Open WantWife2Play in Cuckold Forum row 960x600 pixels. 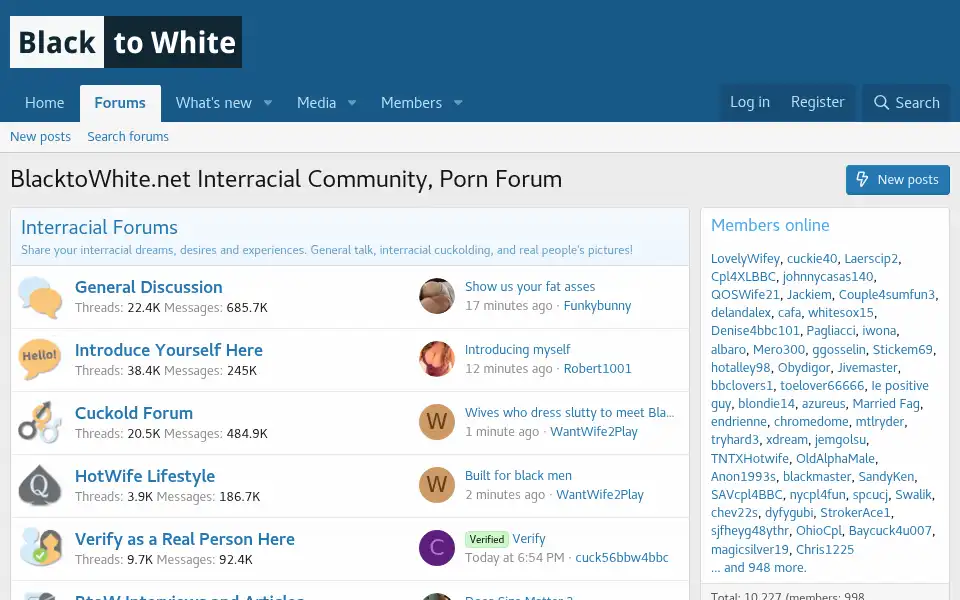tap(593, 432)
